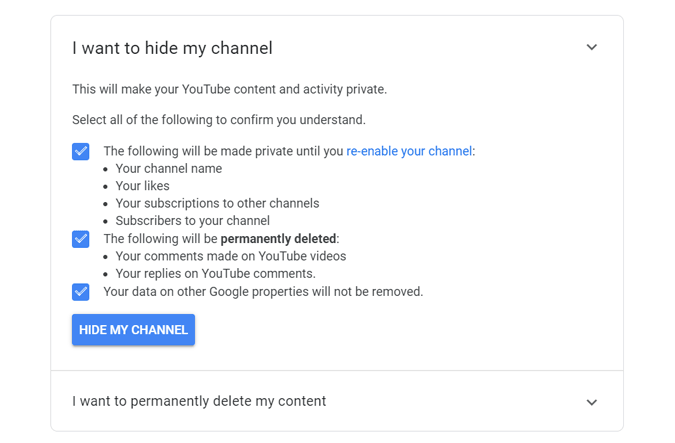
Task: Click 'Your data on other Google properties' label
Action: pyautogui.click(x=263, y=292)
